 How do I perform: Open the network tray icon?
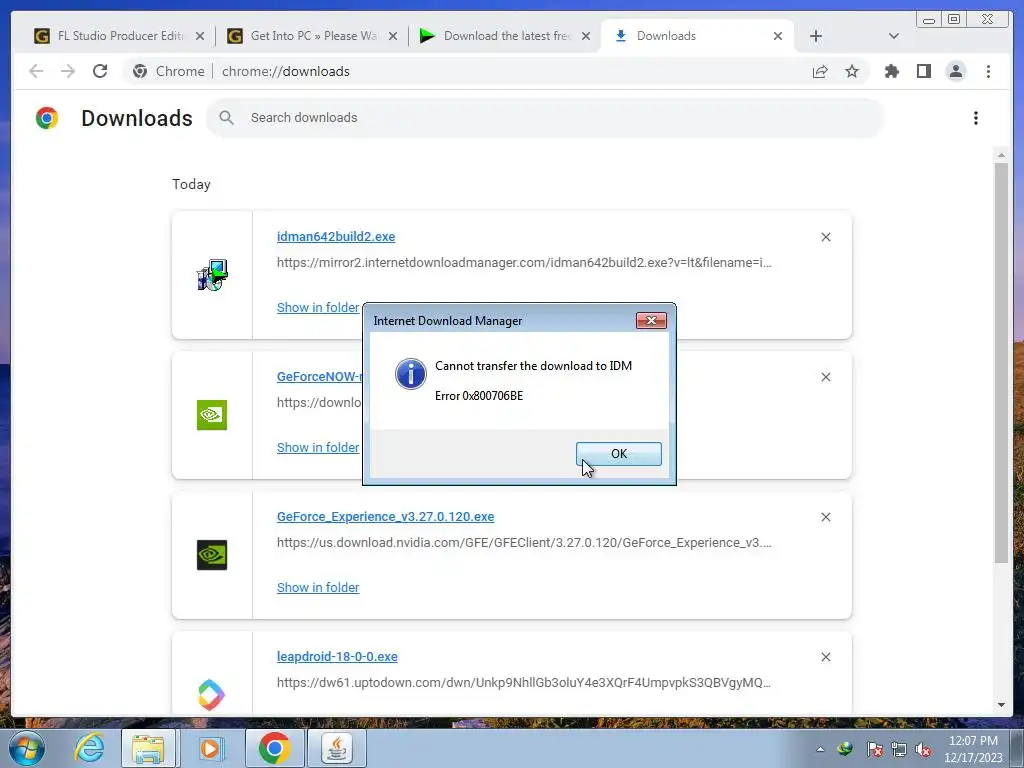coord(899,750)
